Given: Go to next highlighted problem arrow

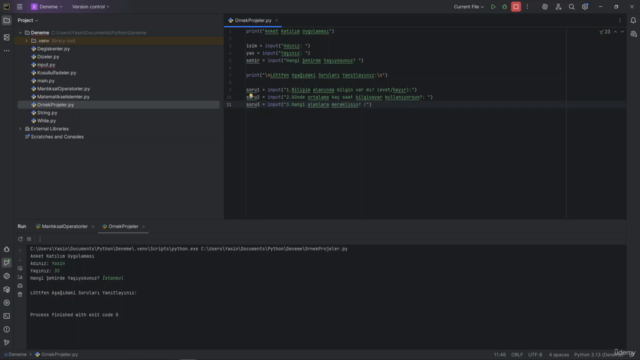Looking at the screenshot, I should 622,32.
